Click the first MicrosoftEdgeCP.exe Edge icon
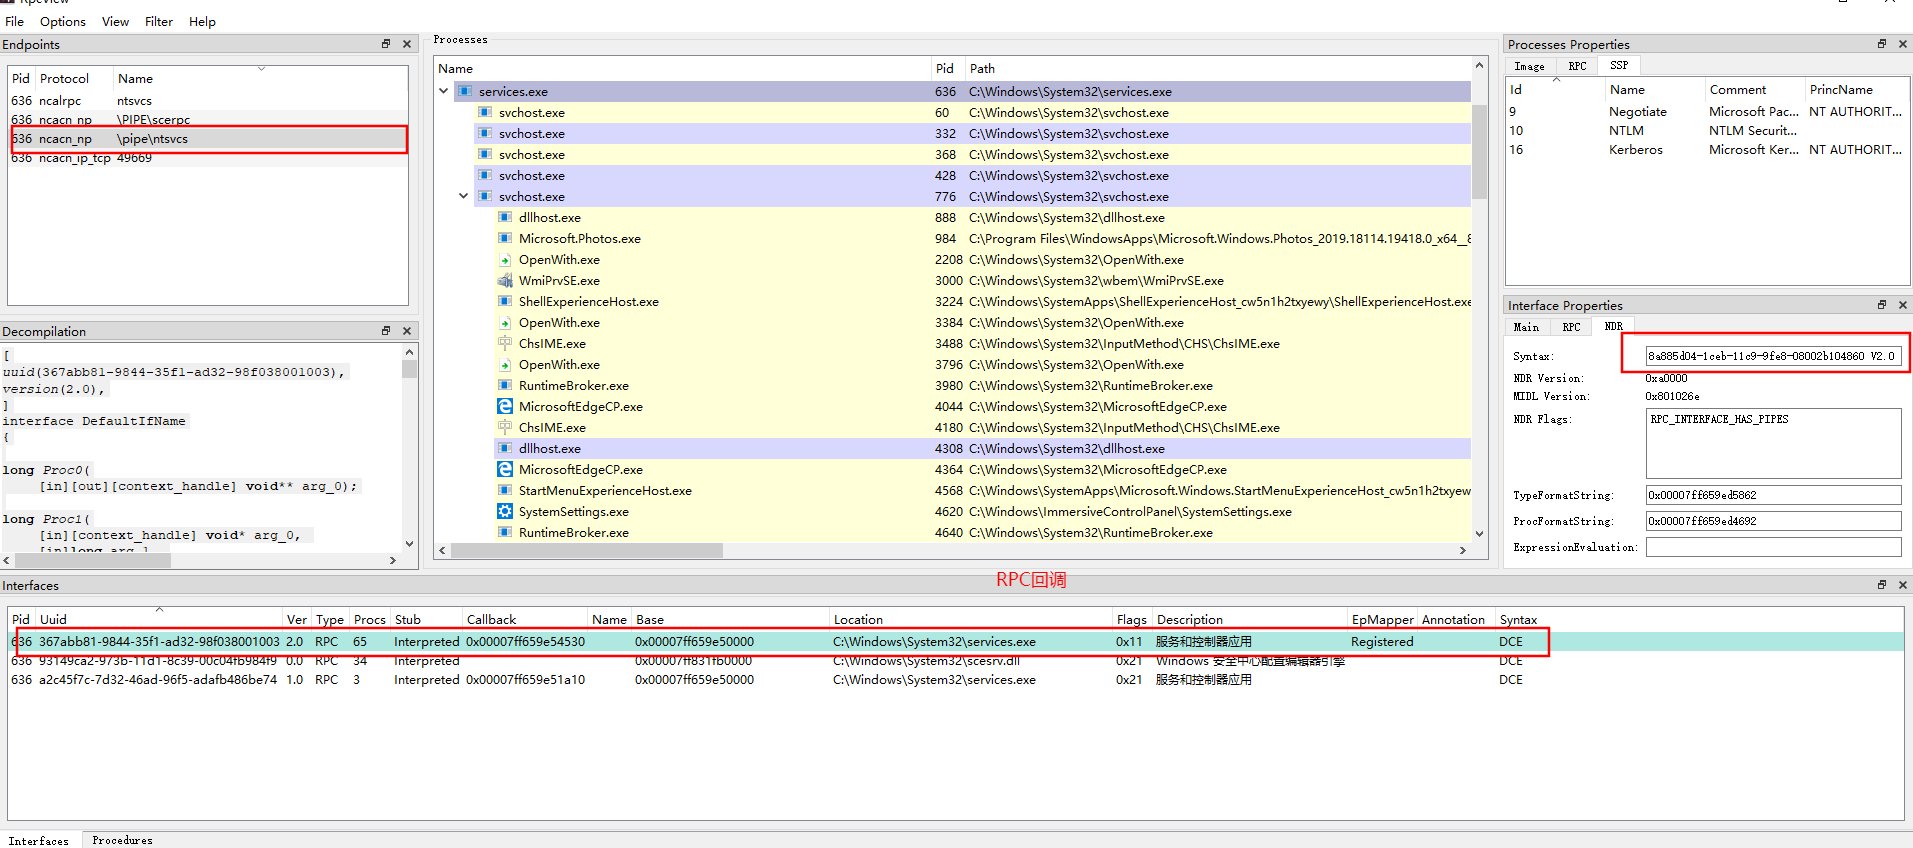This screenshot has width=1913, height=848. pyautogui.click(x=505, y=407)
